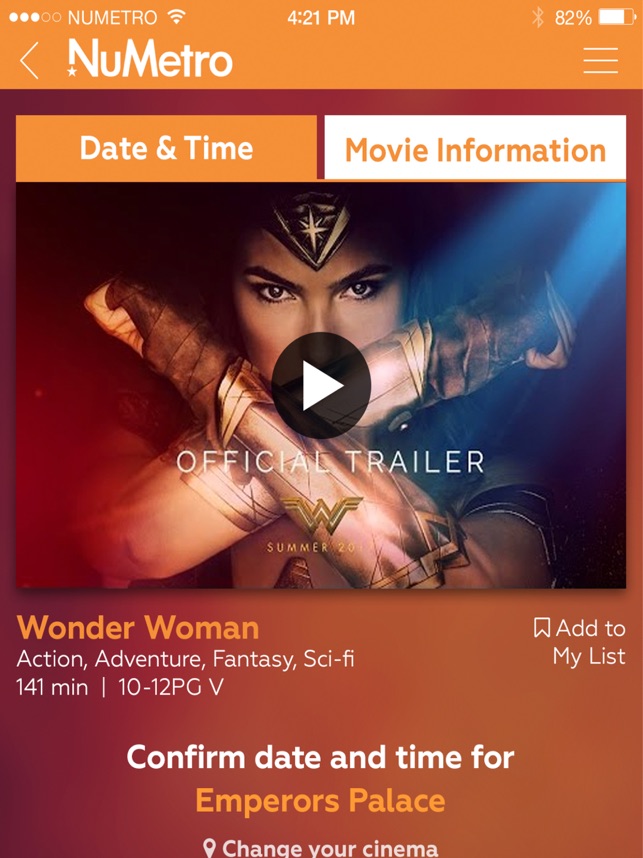This screenshot has width=643, height=858.
Task: Tap the Wonder Woman title text
Action: (x=138, y=627)
